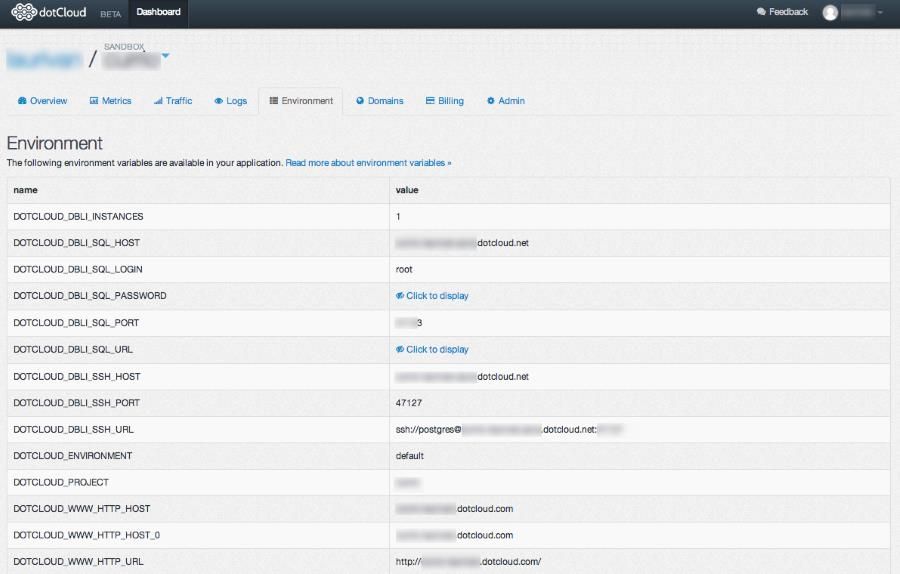Select DOTCLOUD_ENVIRONMENT name cell
This screenshot has height=574, width=900.
[x=198, y=456]
